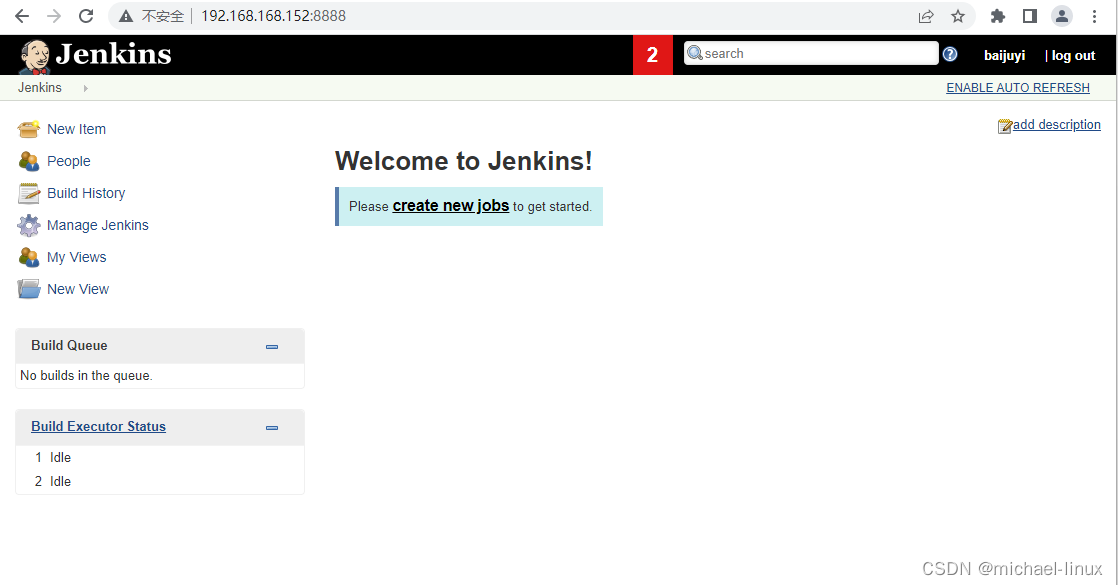Image resolution: width=1118 pixels, height=585 pixels.
Task: Open the People page link
Action: tap(68, 161)
